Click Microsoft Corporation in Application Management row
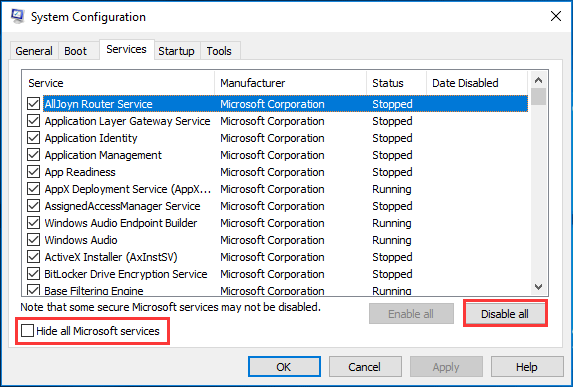 click(272, 155)
